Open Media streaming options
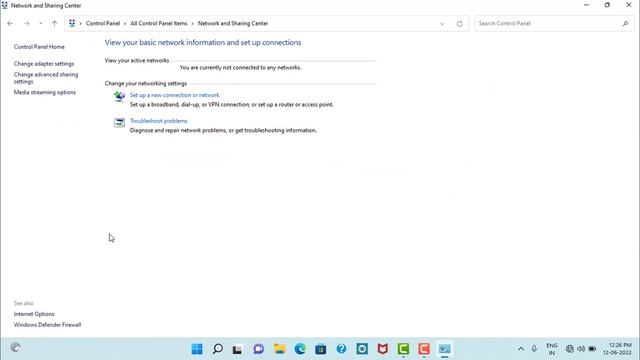The width and height of the screenshot is (640, 360). (x=44, y=92)
